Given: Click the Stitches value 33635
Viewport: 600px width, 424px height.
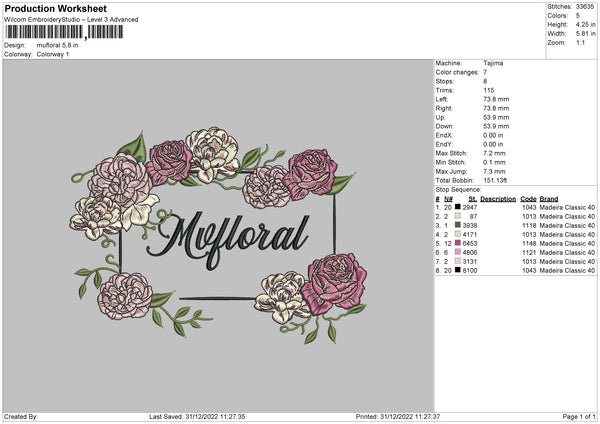Looking at the screenshot, I should (585, 7).
